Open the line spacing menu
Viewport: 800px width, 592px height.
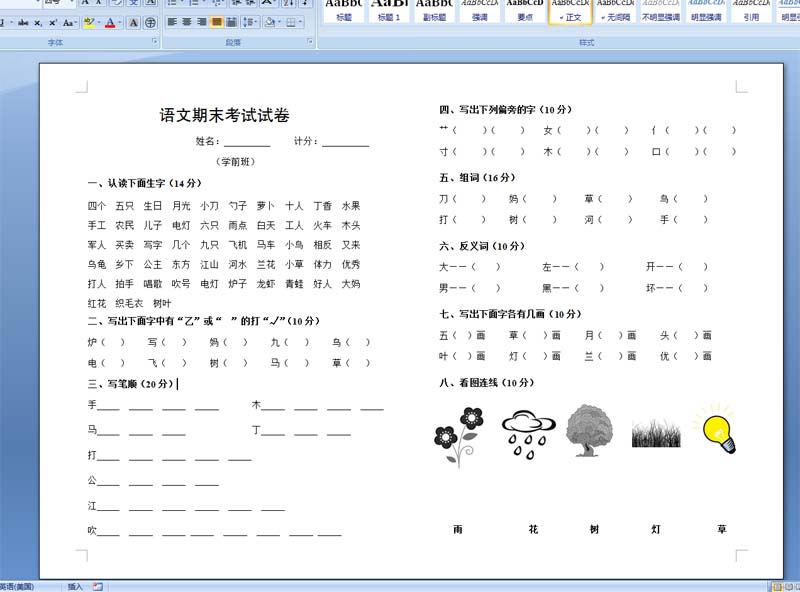click(249, 22)
